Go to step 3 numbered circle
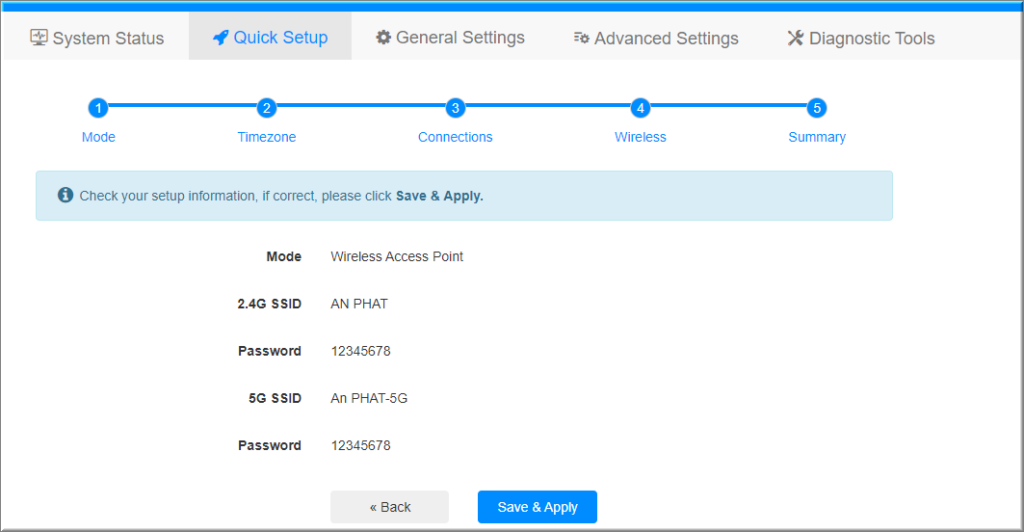 (x=455, y=108)
